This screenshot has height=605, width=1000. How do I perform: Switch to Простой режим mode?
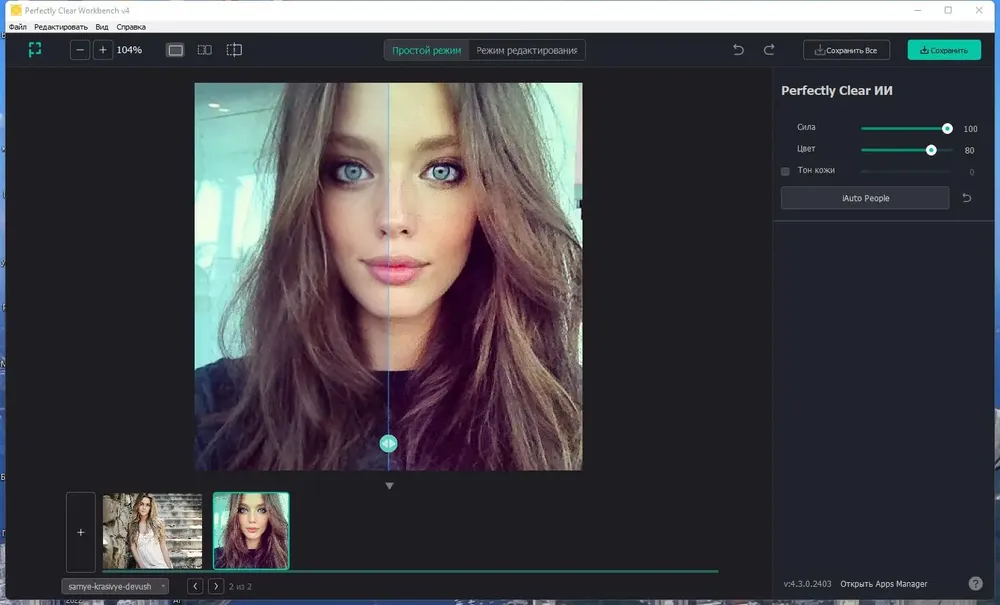click(426, 50)
